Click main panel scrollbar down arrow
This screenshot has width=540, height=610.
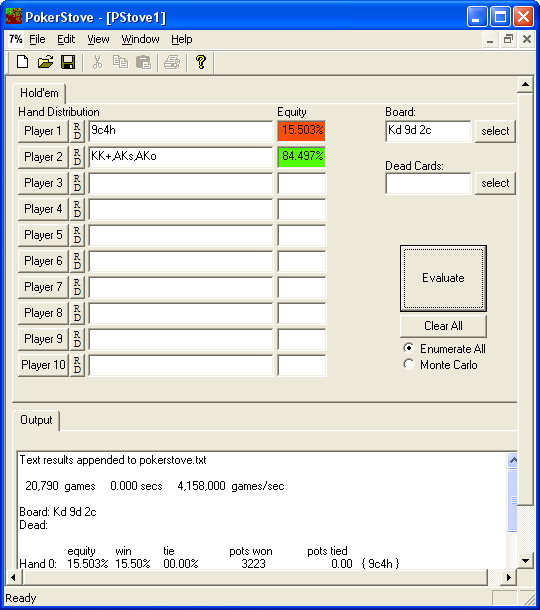pyautogui.click(x=525, y=561)
